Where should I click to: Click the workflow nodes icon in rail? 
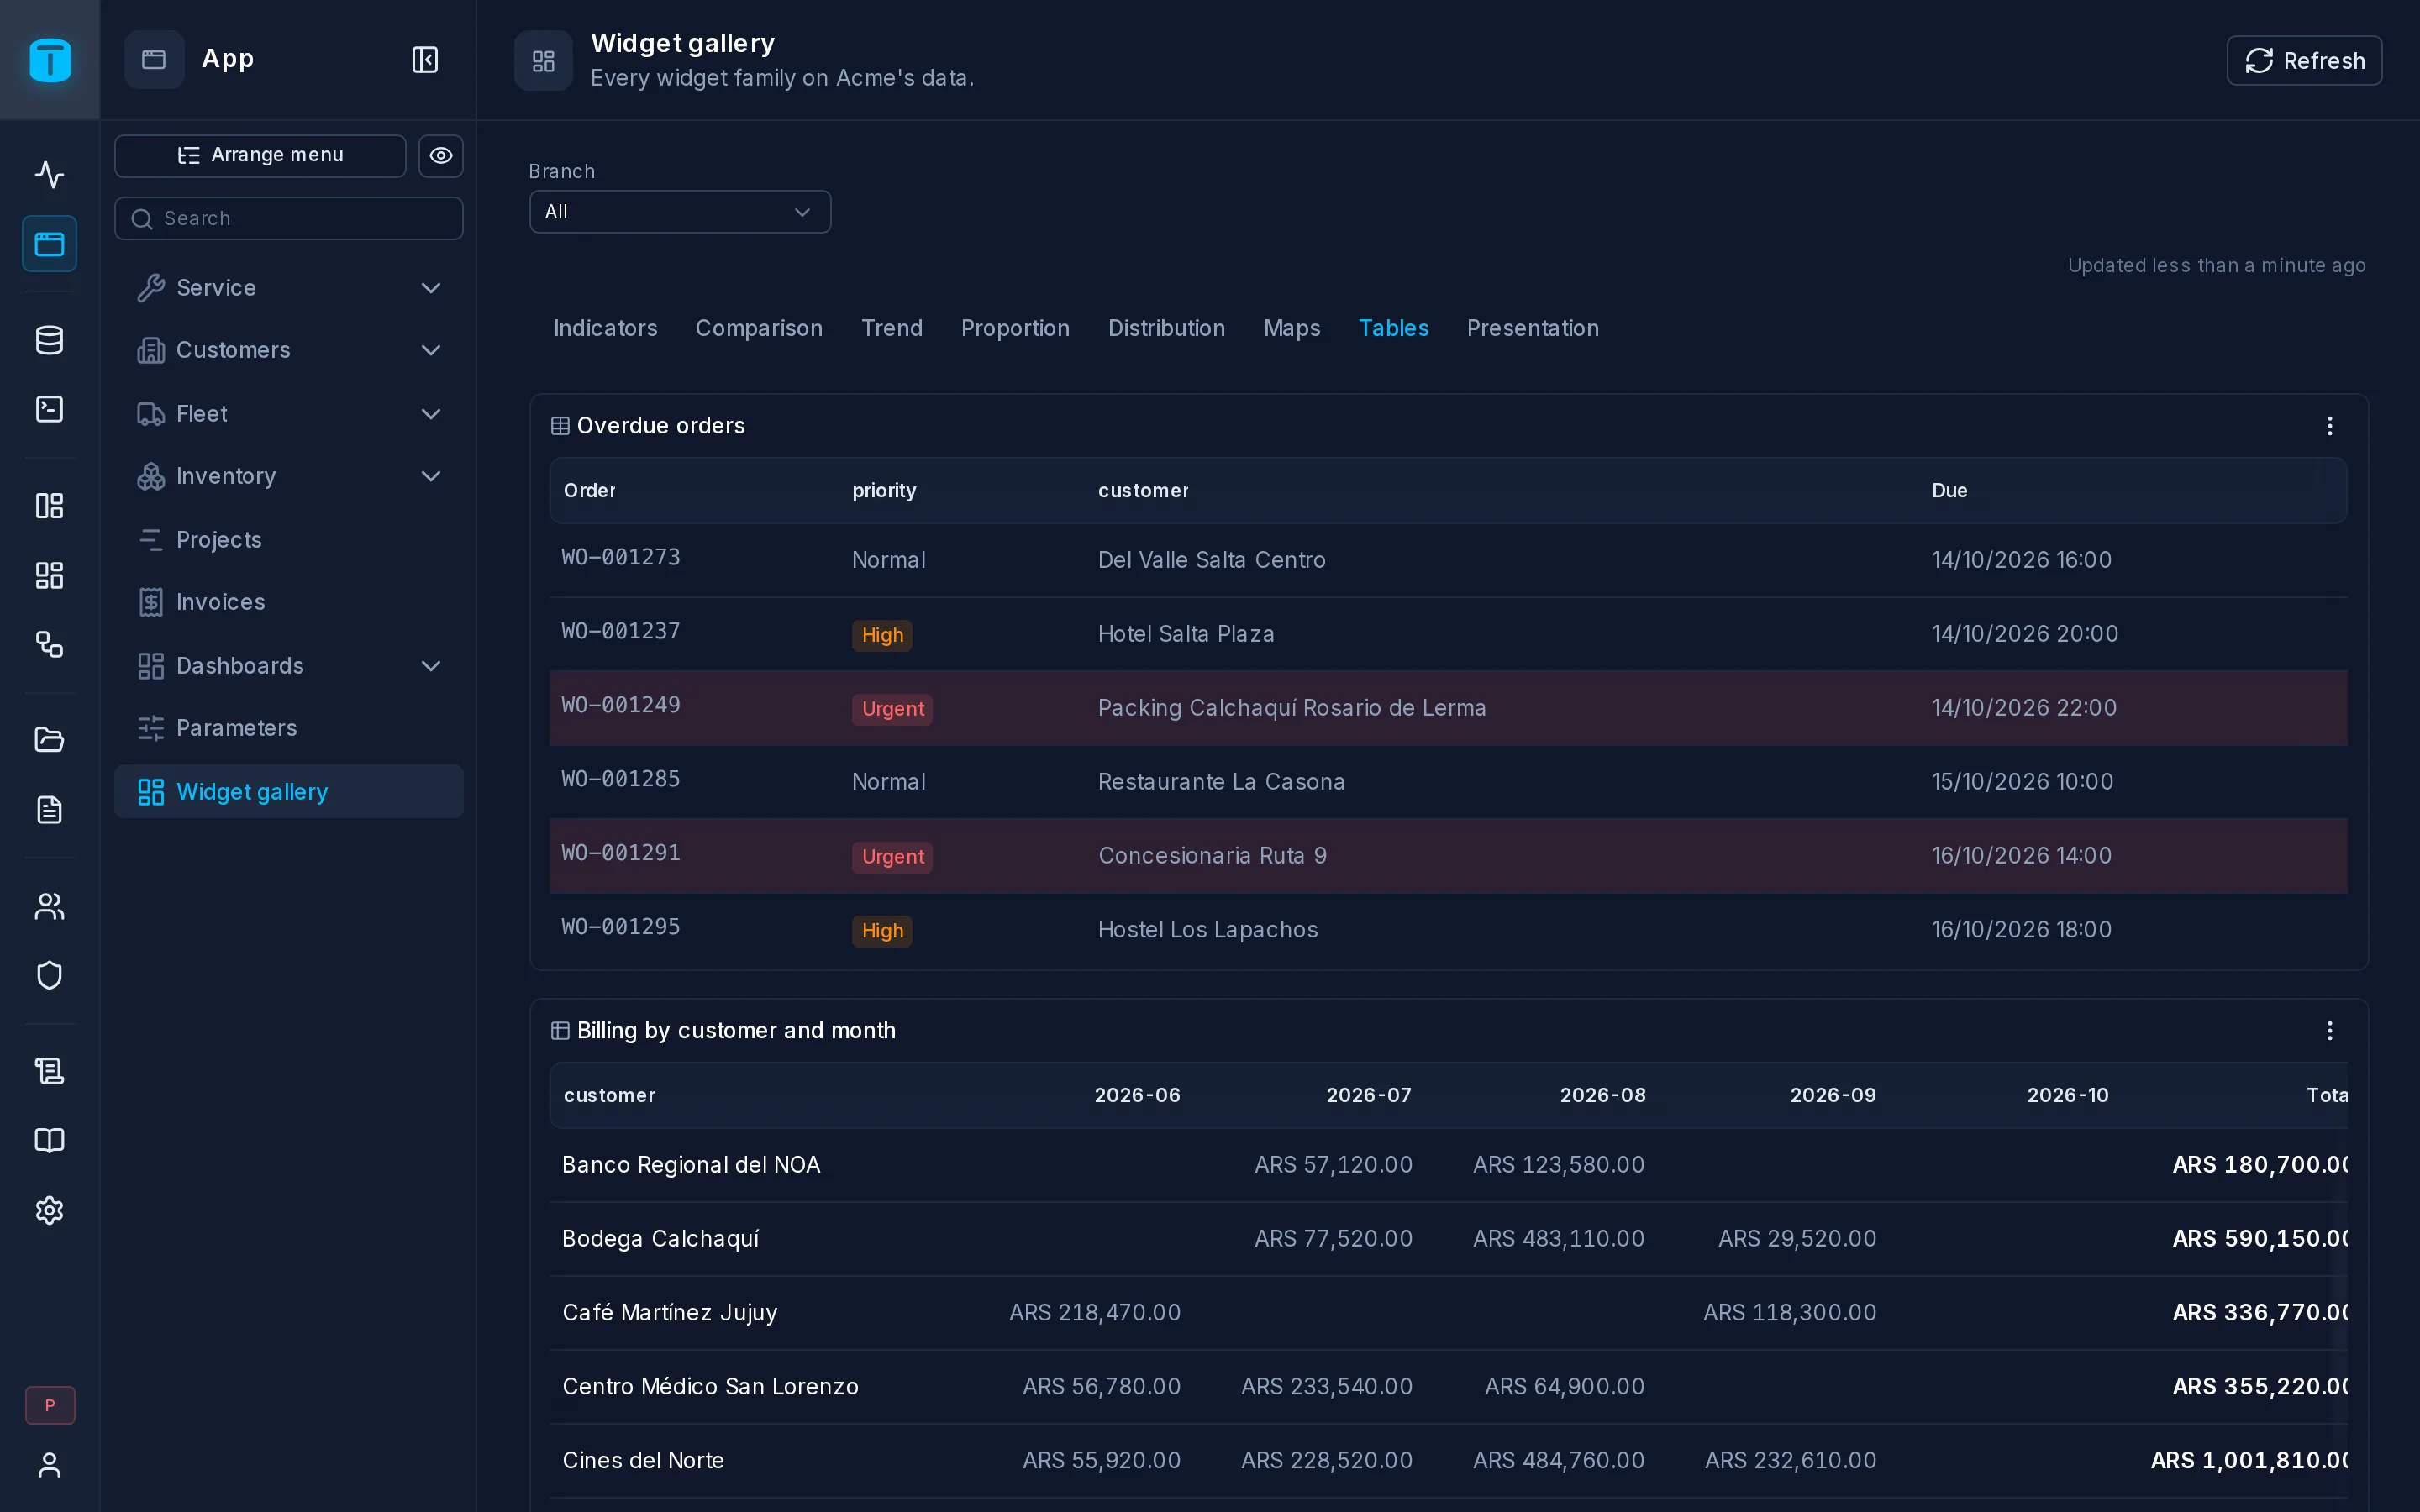(x=49, y=644)
